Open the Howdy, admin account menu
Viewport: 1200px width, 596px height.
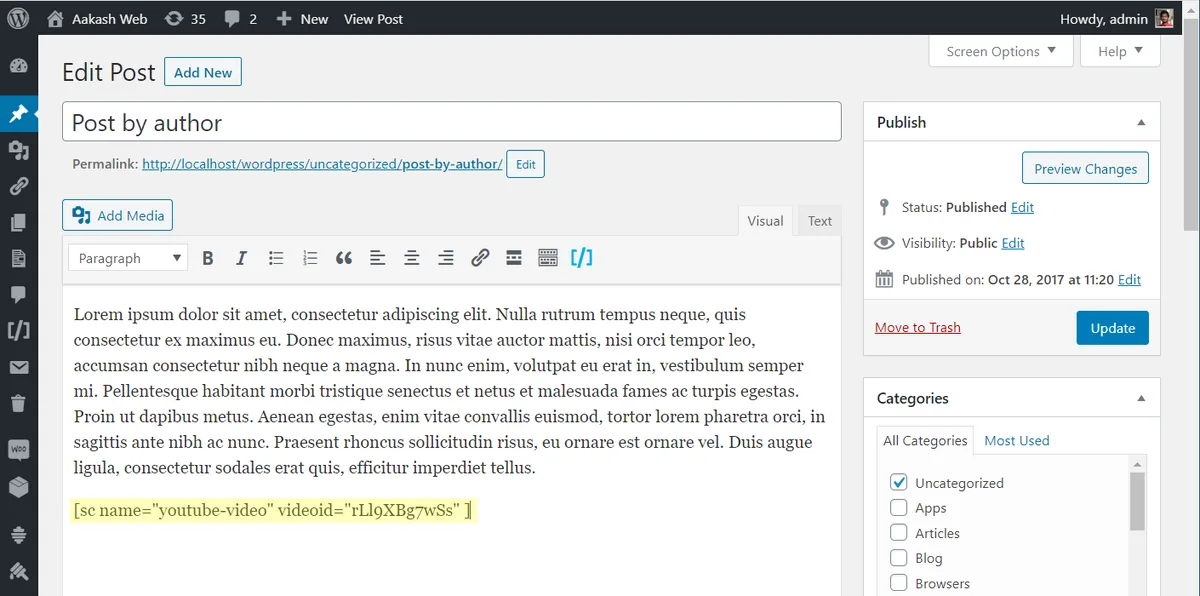coord(1117,18)
